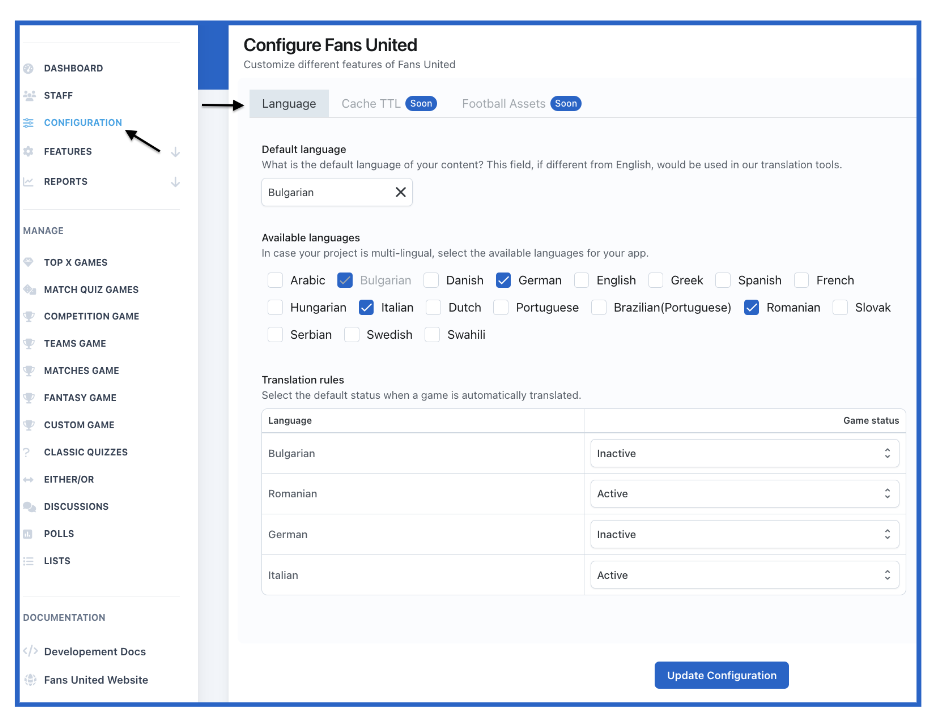Click the Staff people icon

pyautogui.click(x=29, y=96)
